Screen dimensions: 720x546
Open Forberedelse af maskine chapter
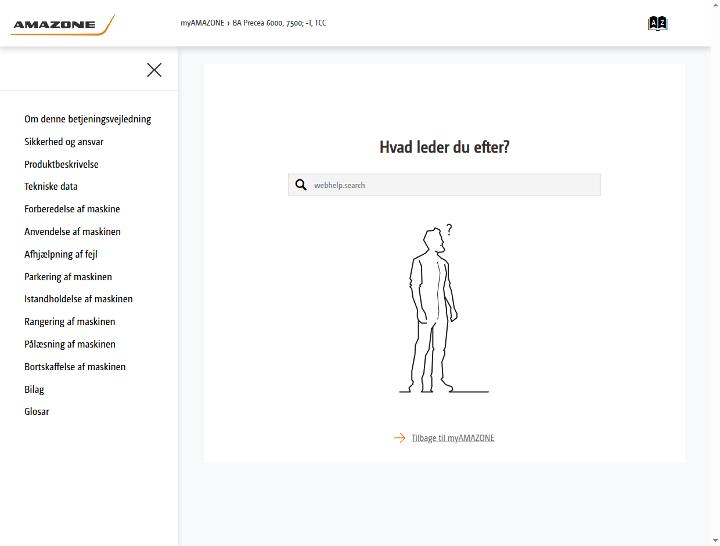click(72, 209)
